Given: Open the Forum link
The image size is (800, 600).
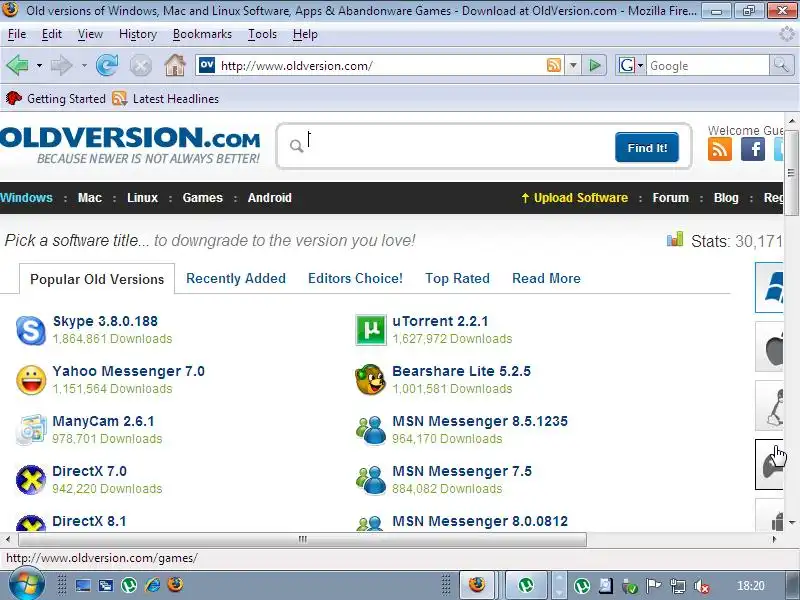Looking at the screenshot, I should point(670,197).
